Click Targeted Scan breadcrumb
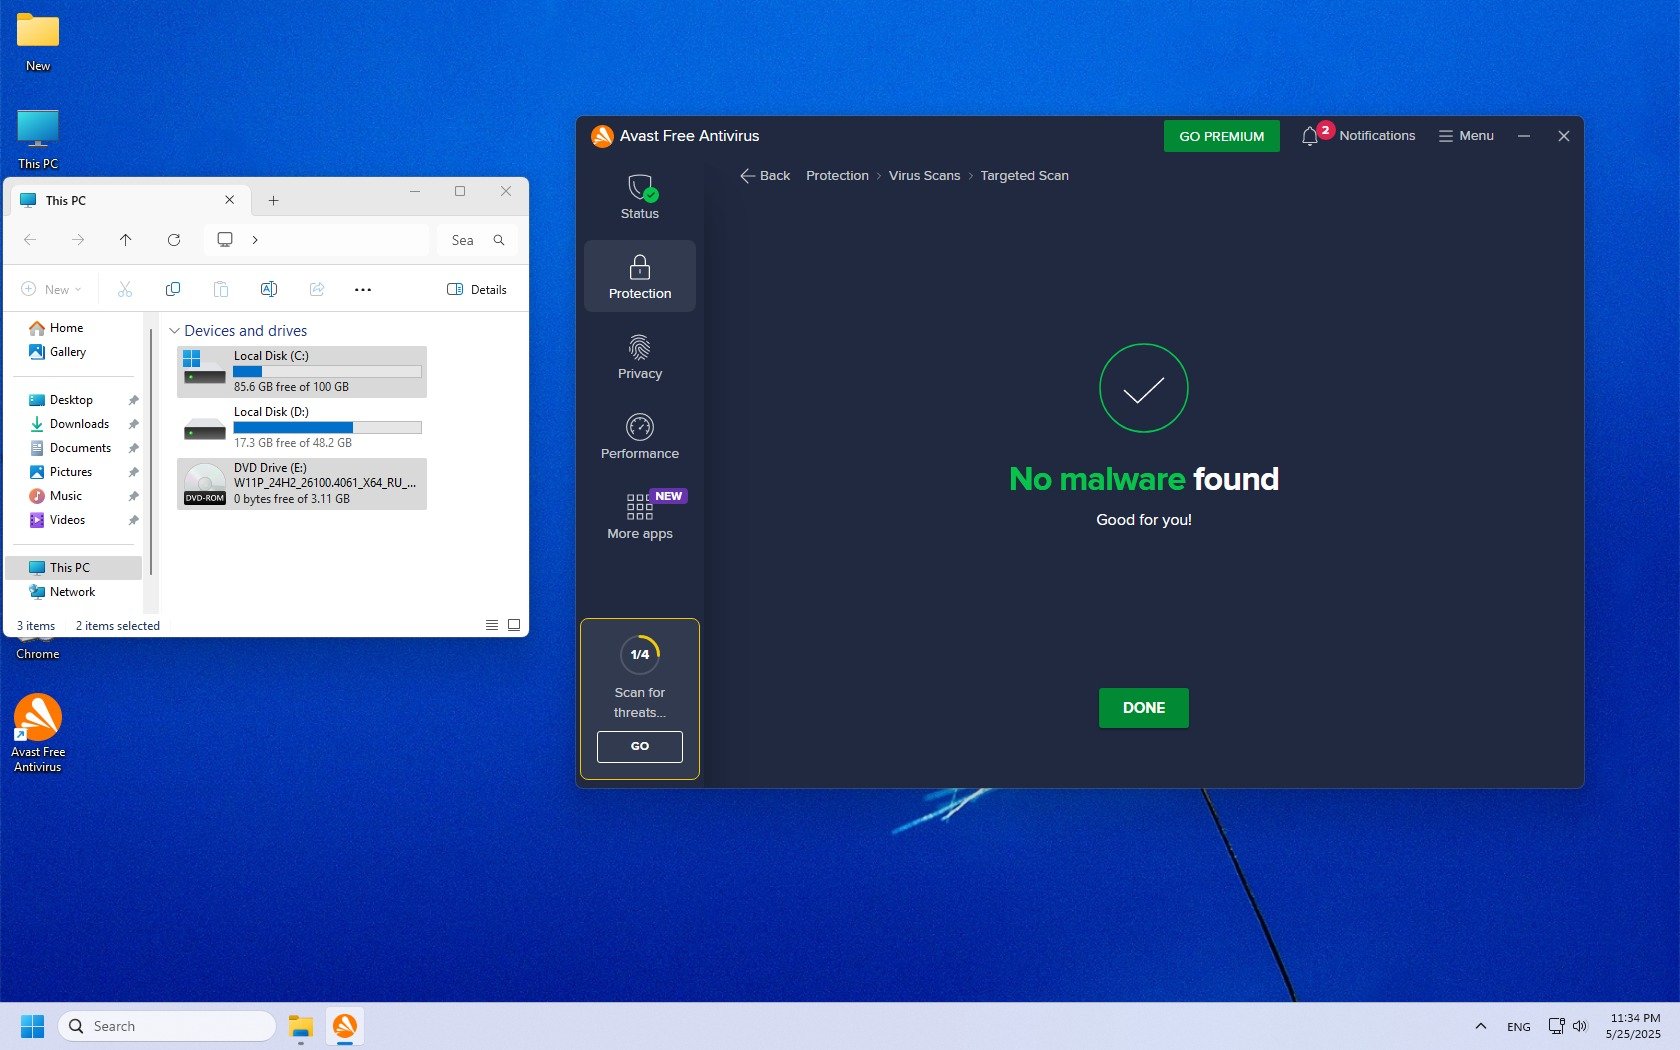Image resolution: width=1680 pixels, height=1050 pixels. pos(1024,176)
